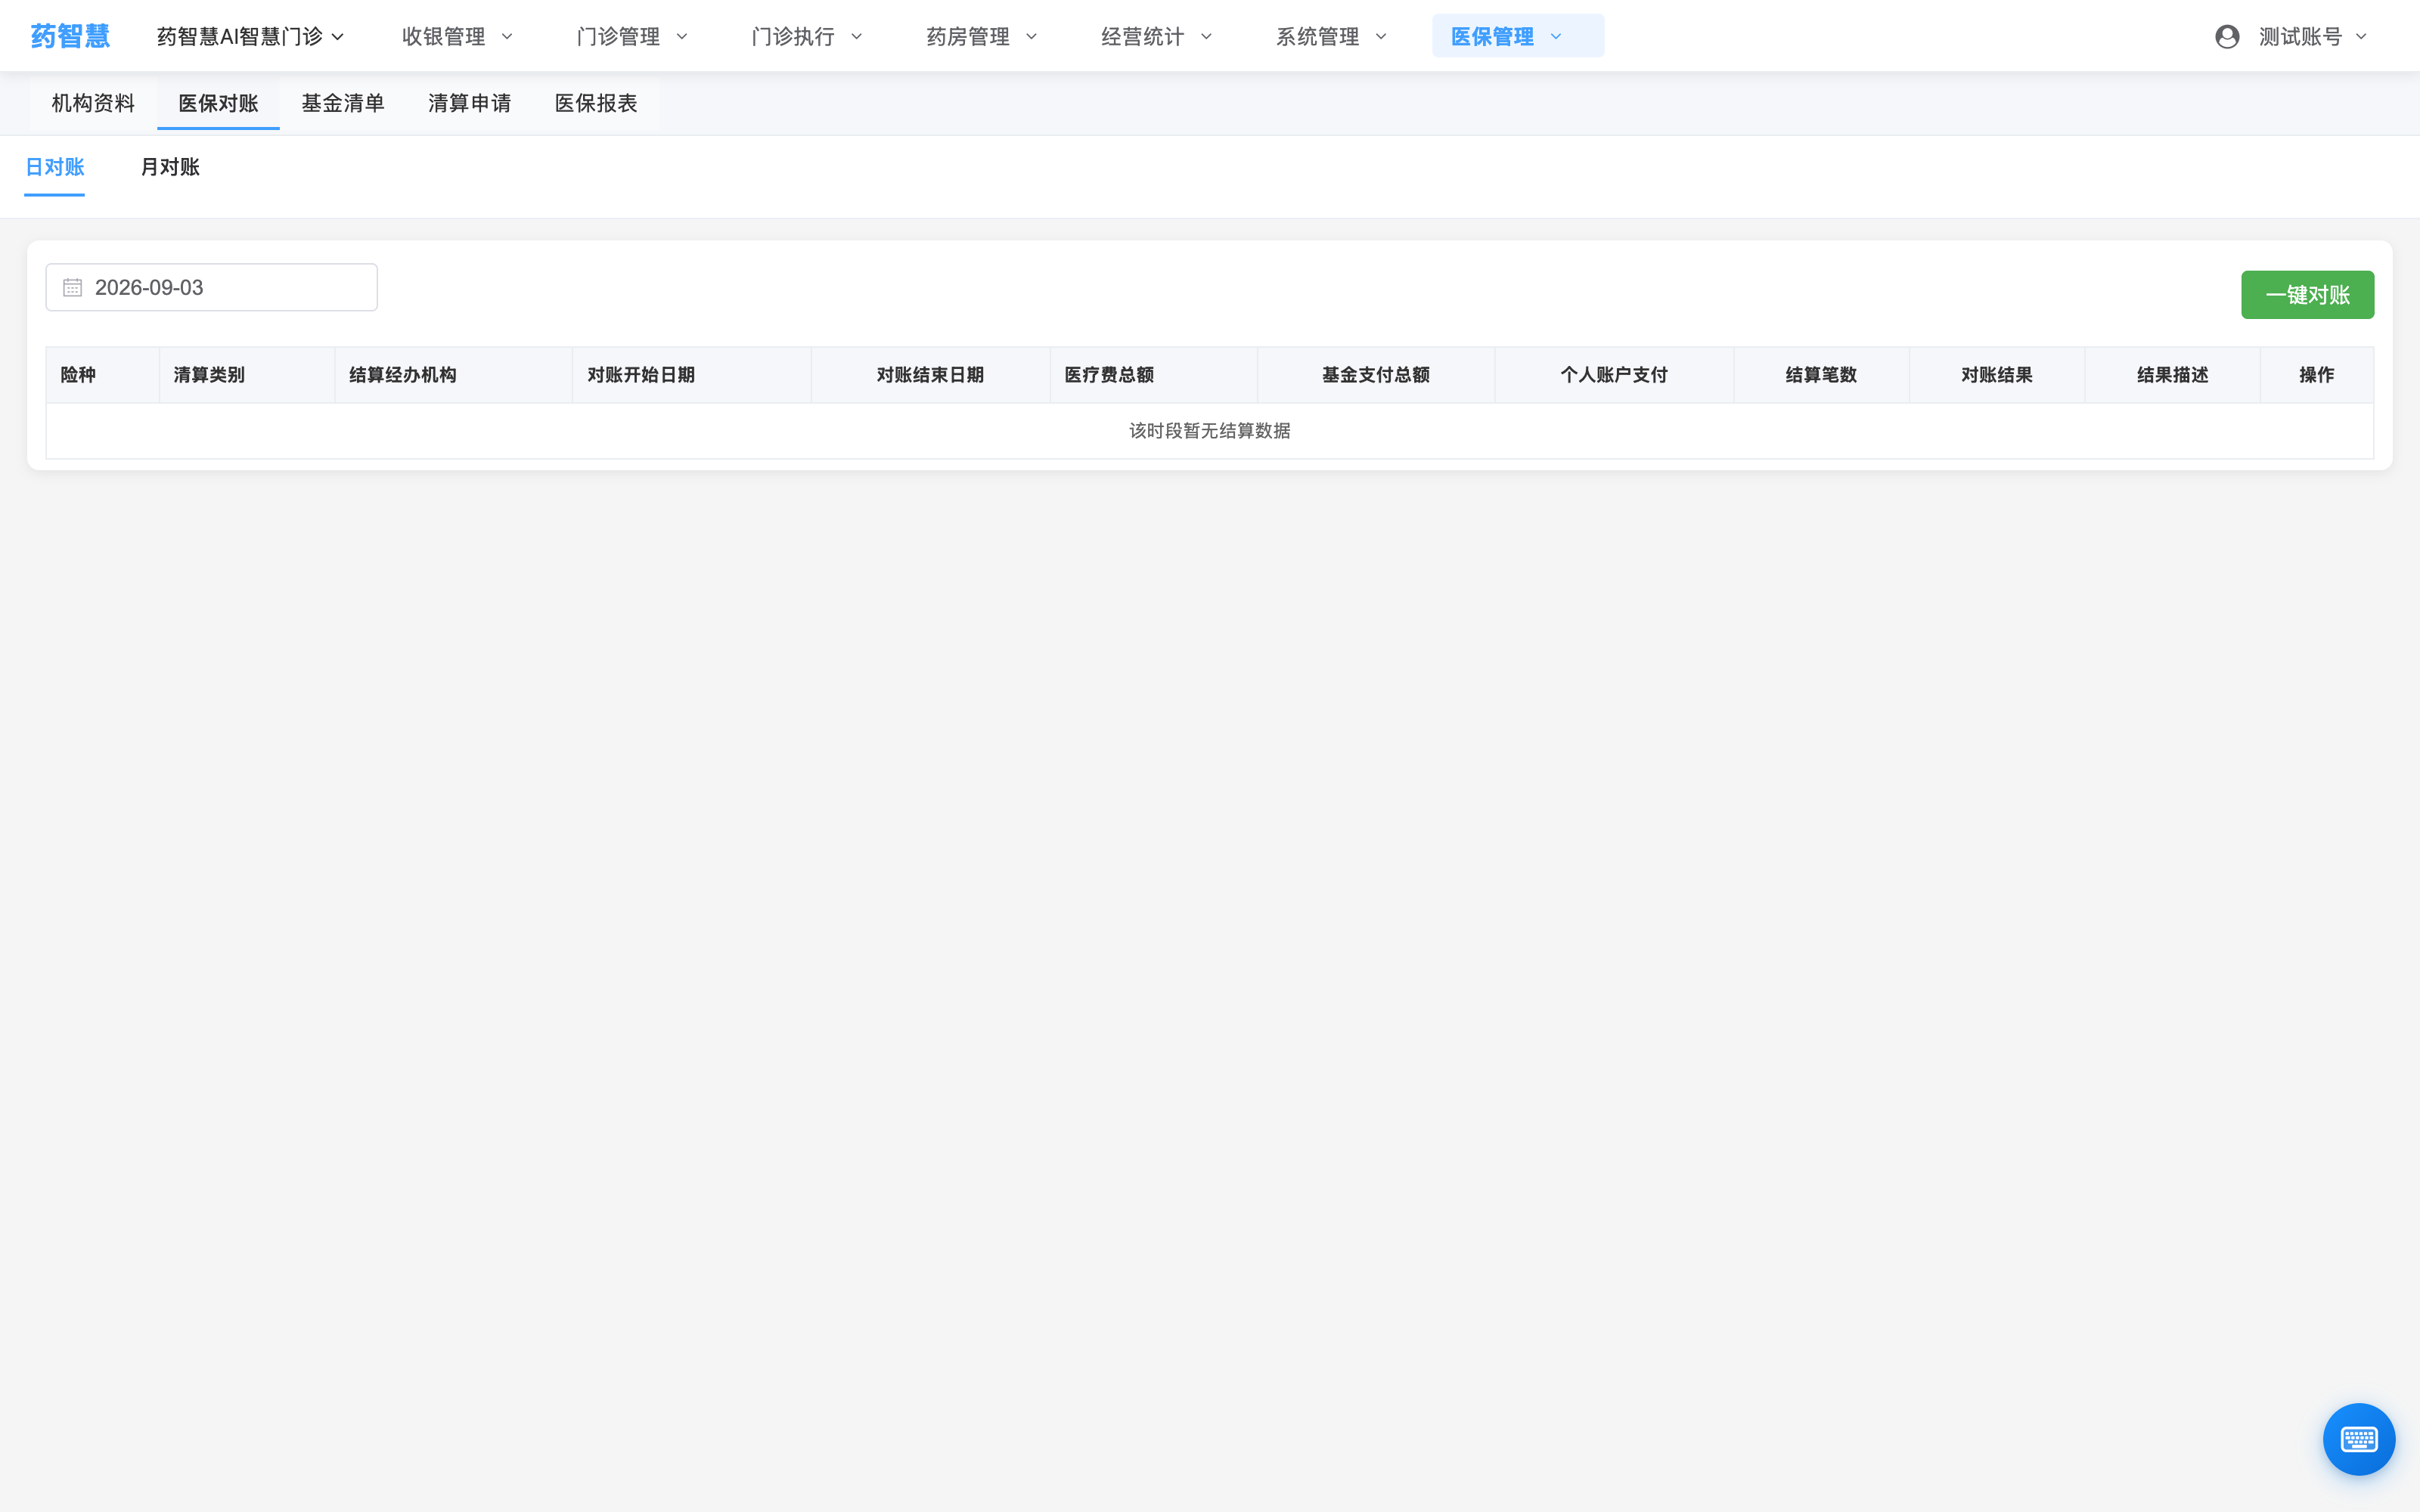Switch to 月对账 sub-tab

170,167
